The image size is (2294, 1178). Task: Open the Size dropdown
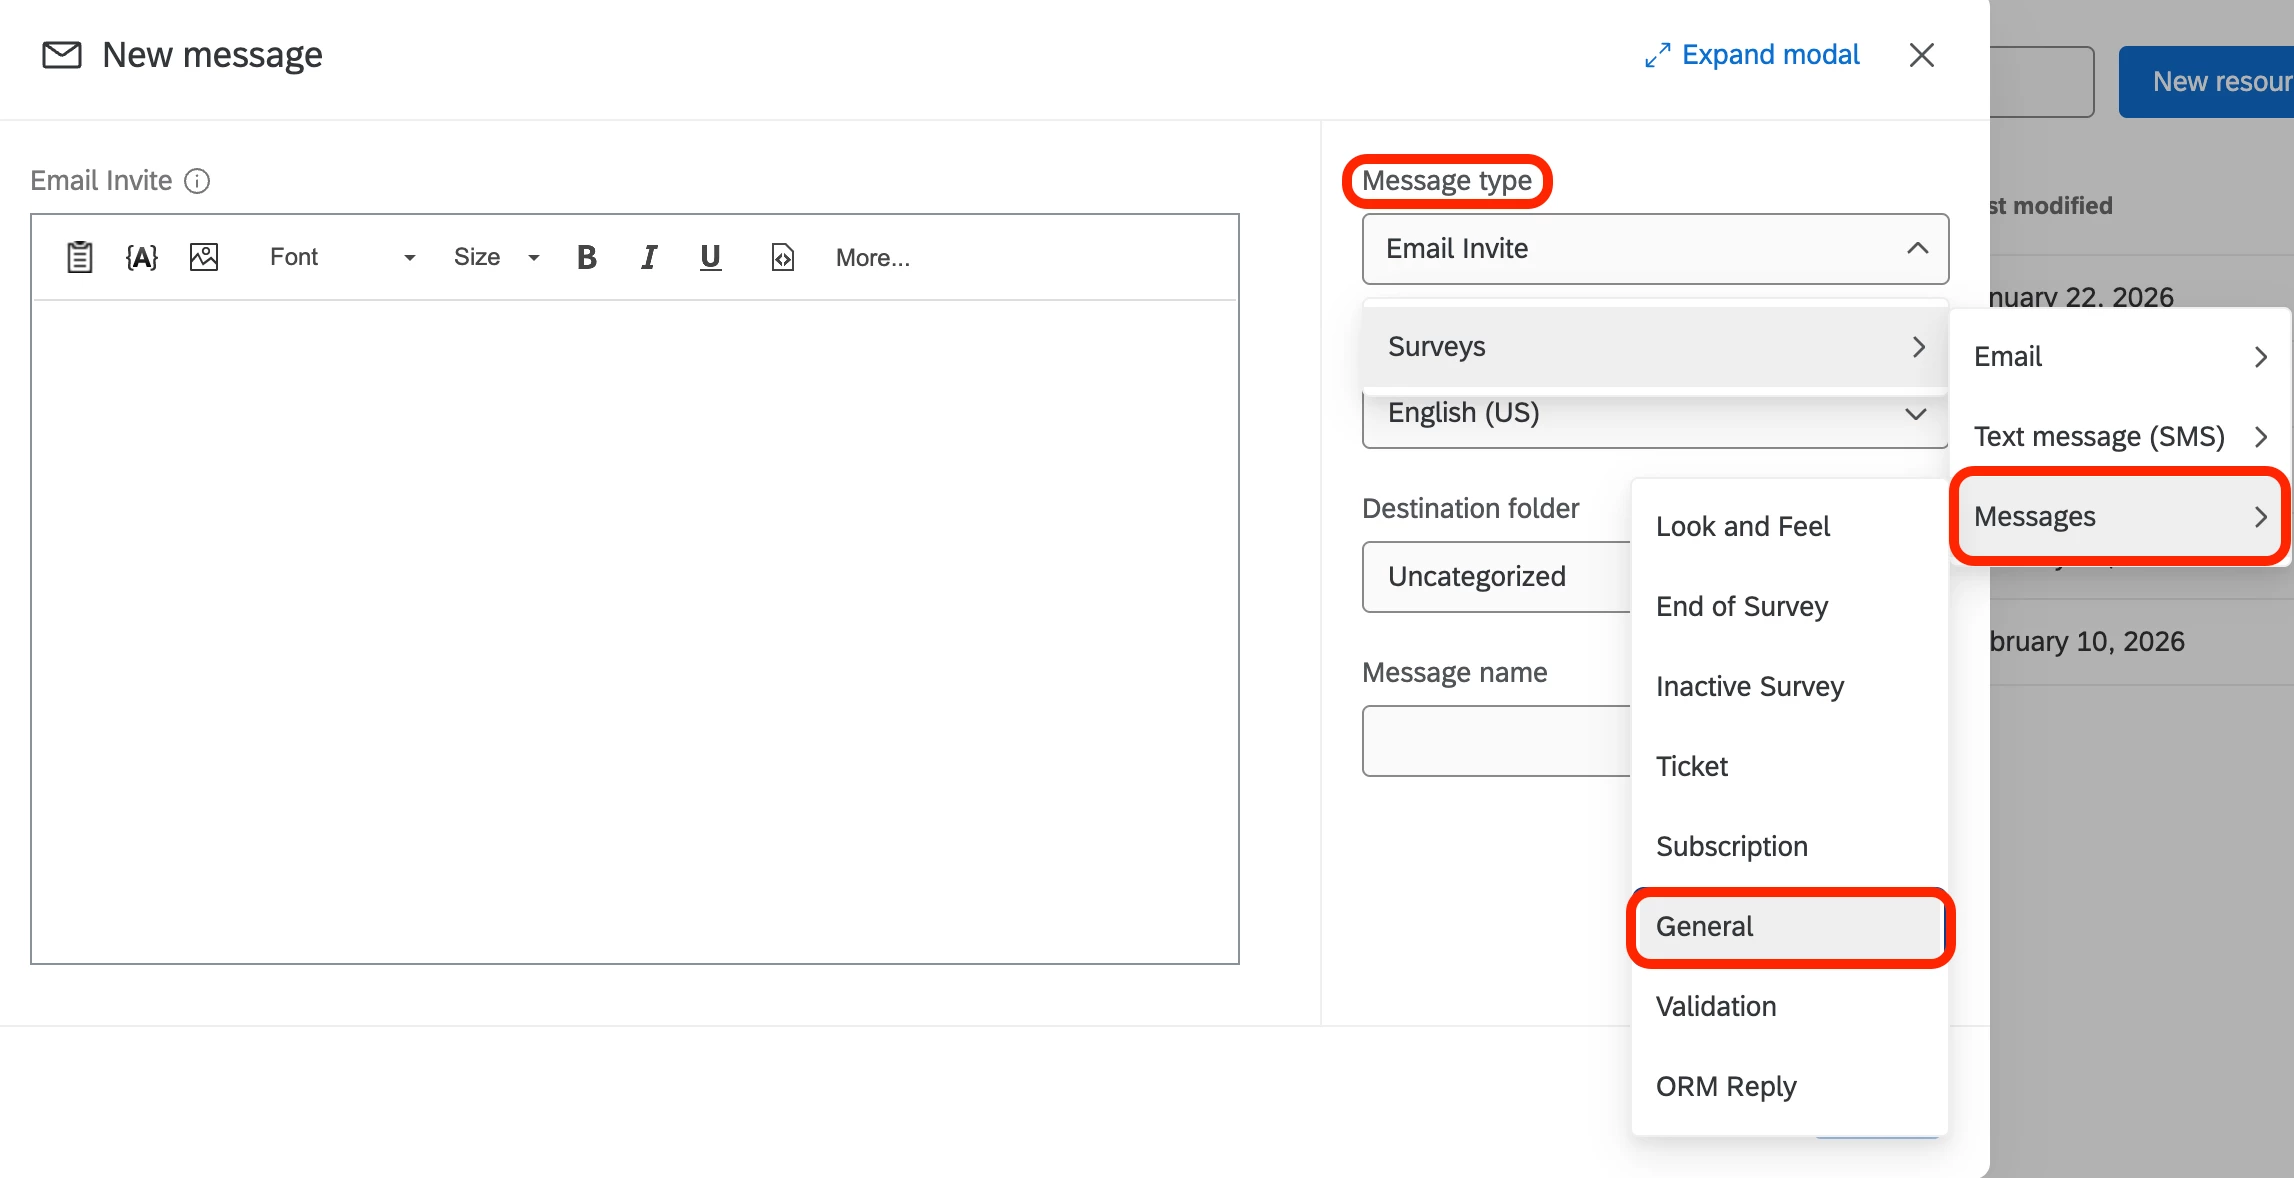coord(496,257)
